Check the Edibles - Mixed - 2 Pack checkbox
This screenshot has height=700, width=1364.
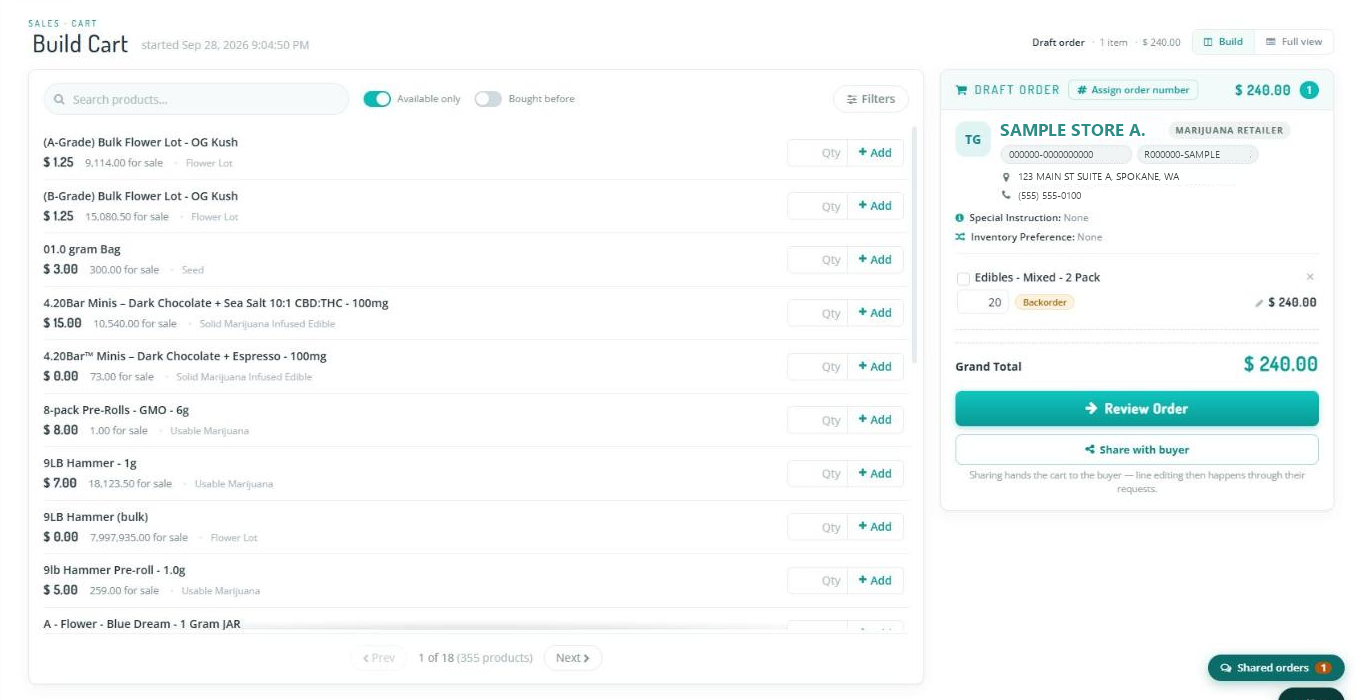(963, 278)
